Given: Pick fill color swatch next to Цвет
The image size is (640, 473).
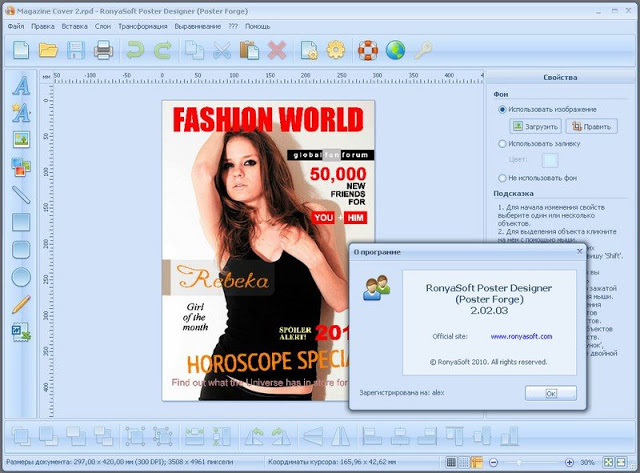Looking at the screenshot, I should 550,160.
